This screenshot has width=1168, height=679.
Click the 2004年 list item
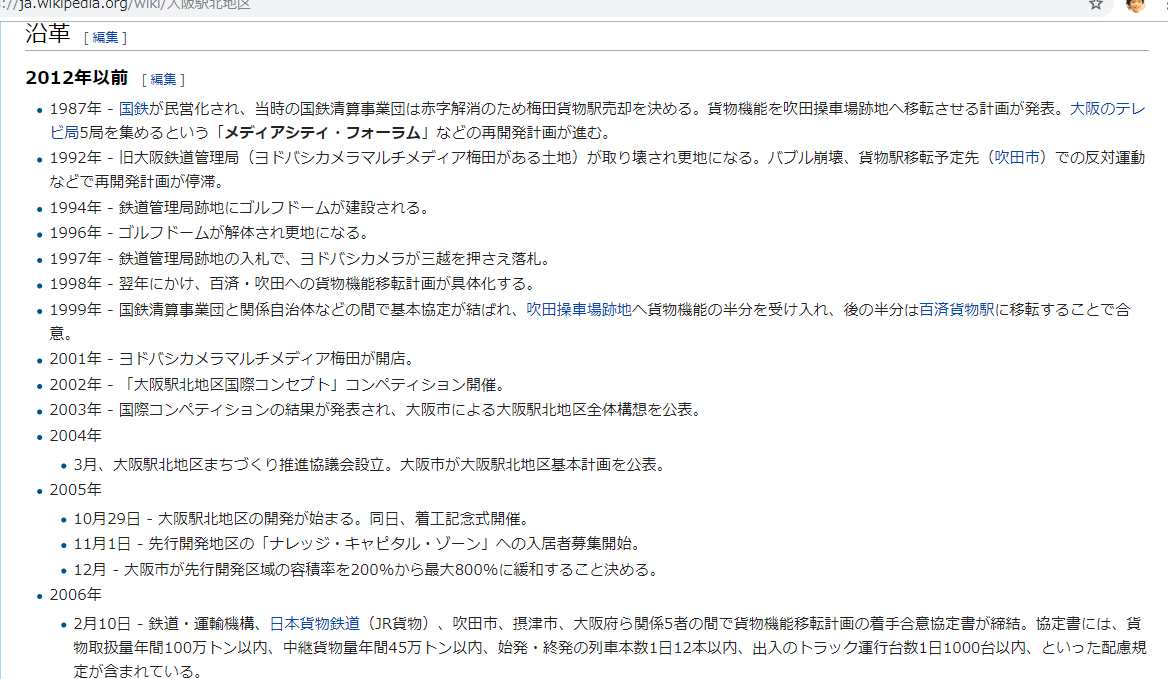75,436
